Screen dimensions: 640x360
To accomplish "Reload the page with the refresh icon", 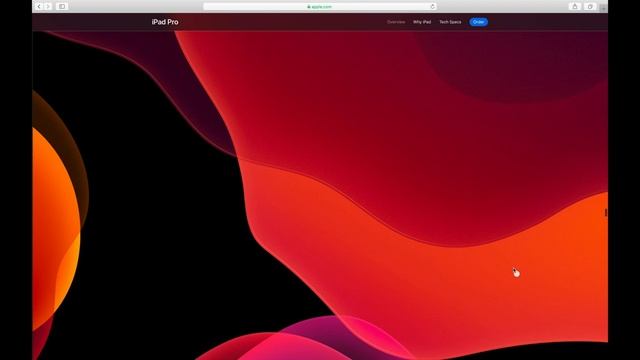I will click(433, 7).
